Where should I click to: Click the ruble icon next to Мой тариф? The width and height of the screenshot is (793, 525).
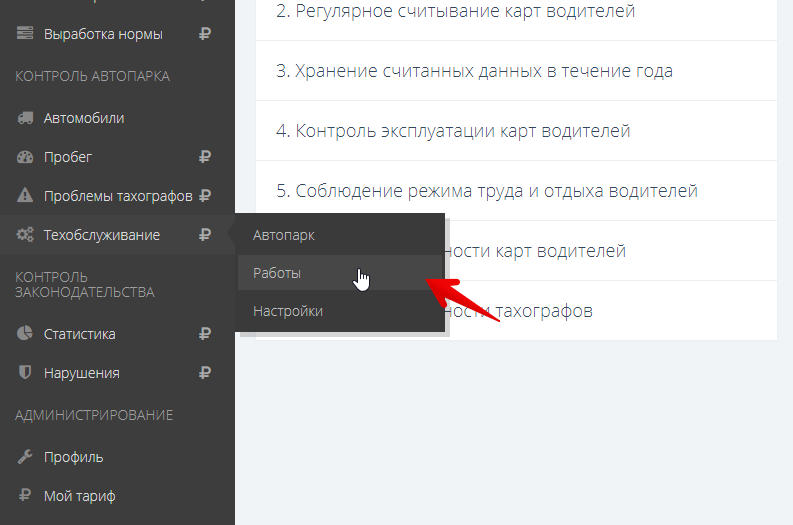coord(25,495)
